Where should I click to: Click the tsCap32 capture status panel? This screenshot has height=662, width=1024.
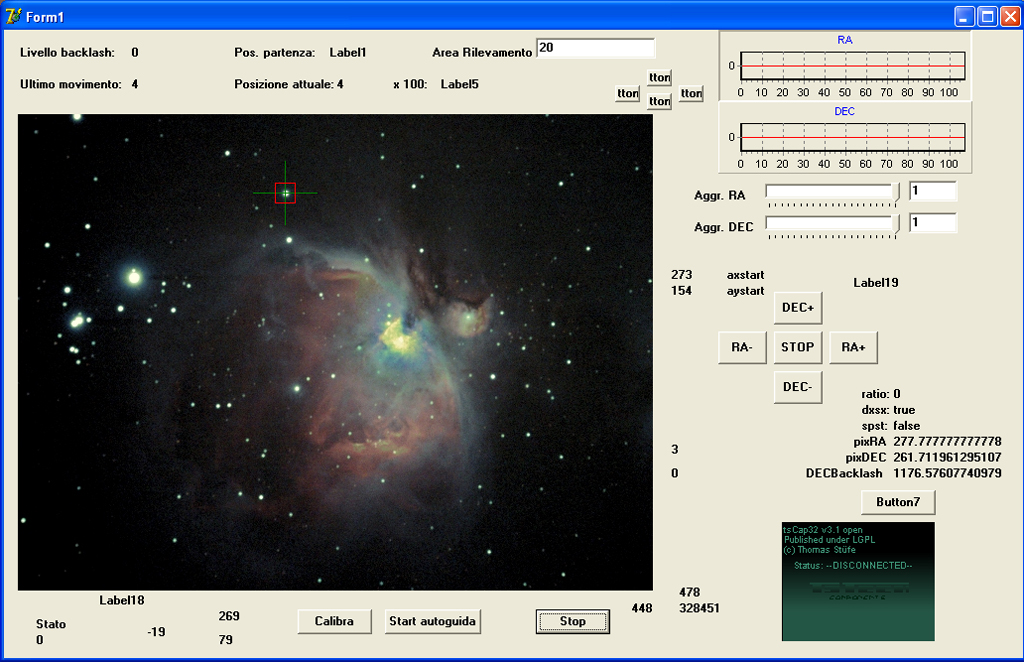[x=858, y=581]
